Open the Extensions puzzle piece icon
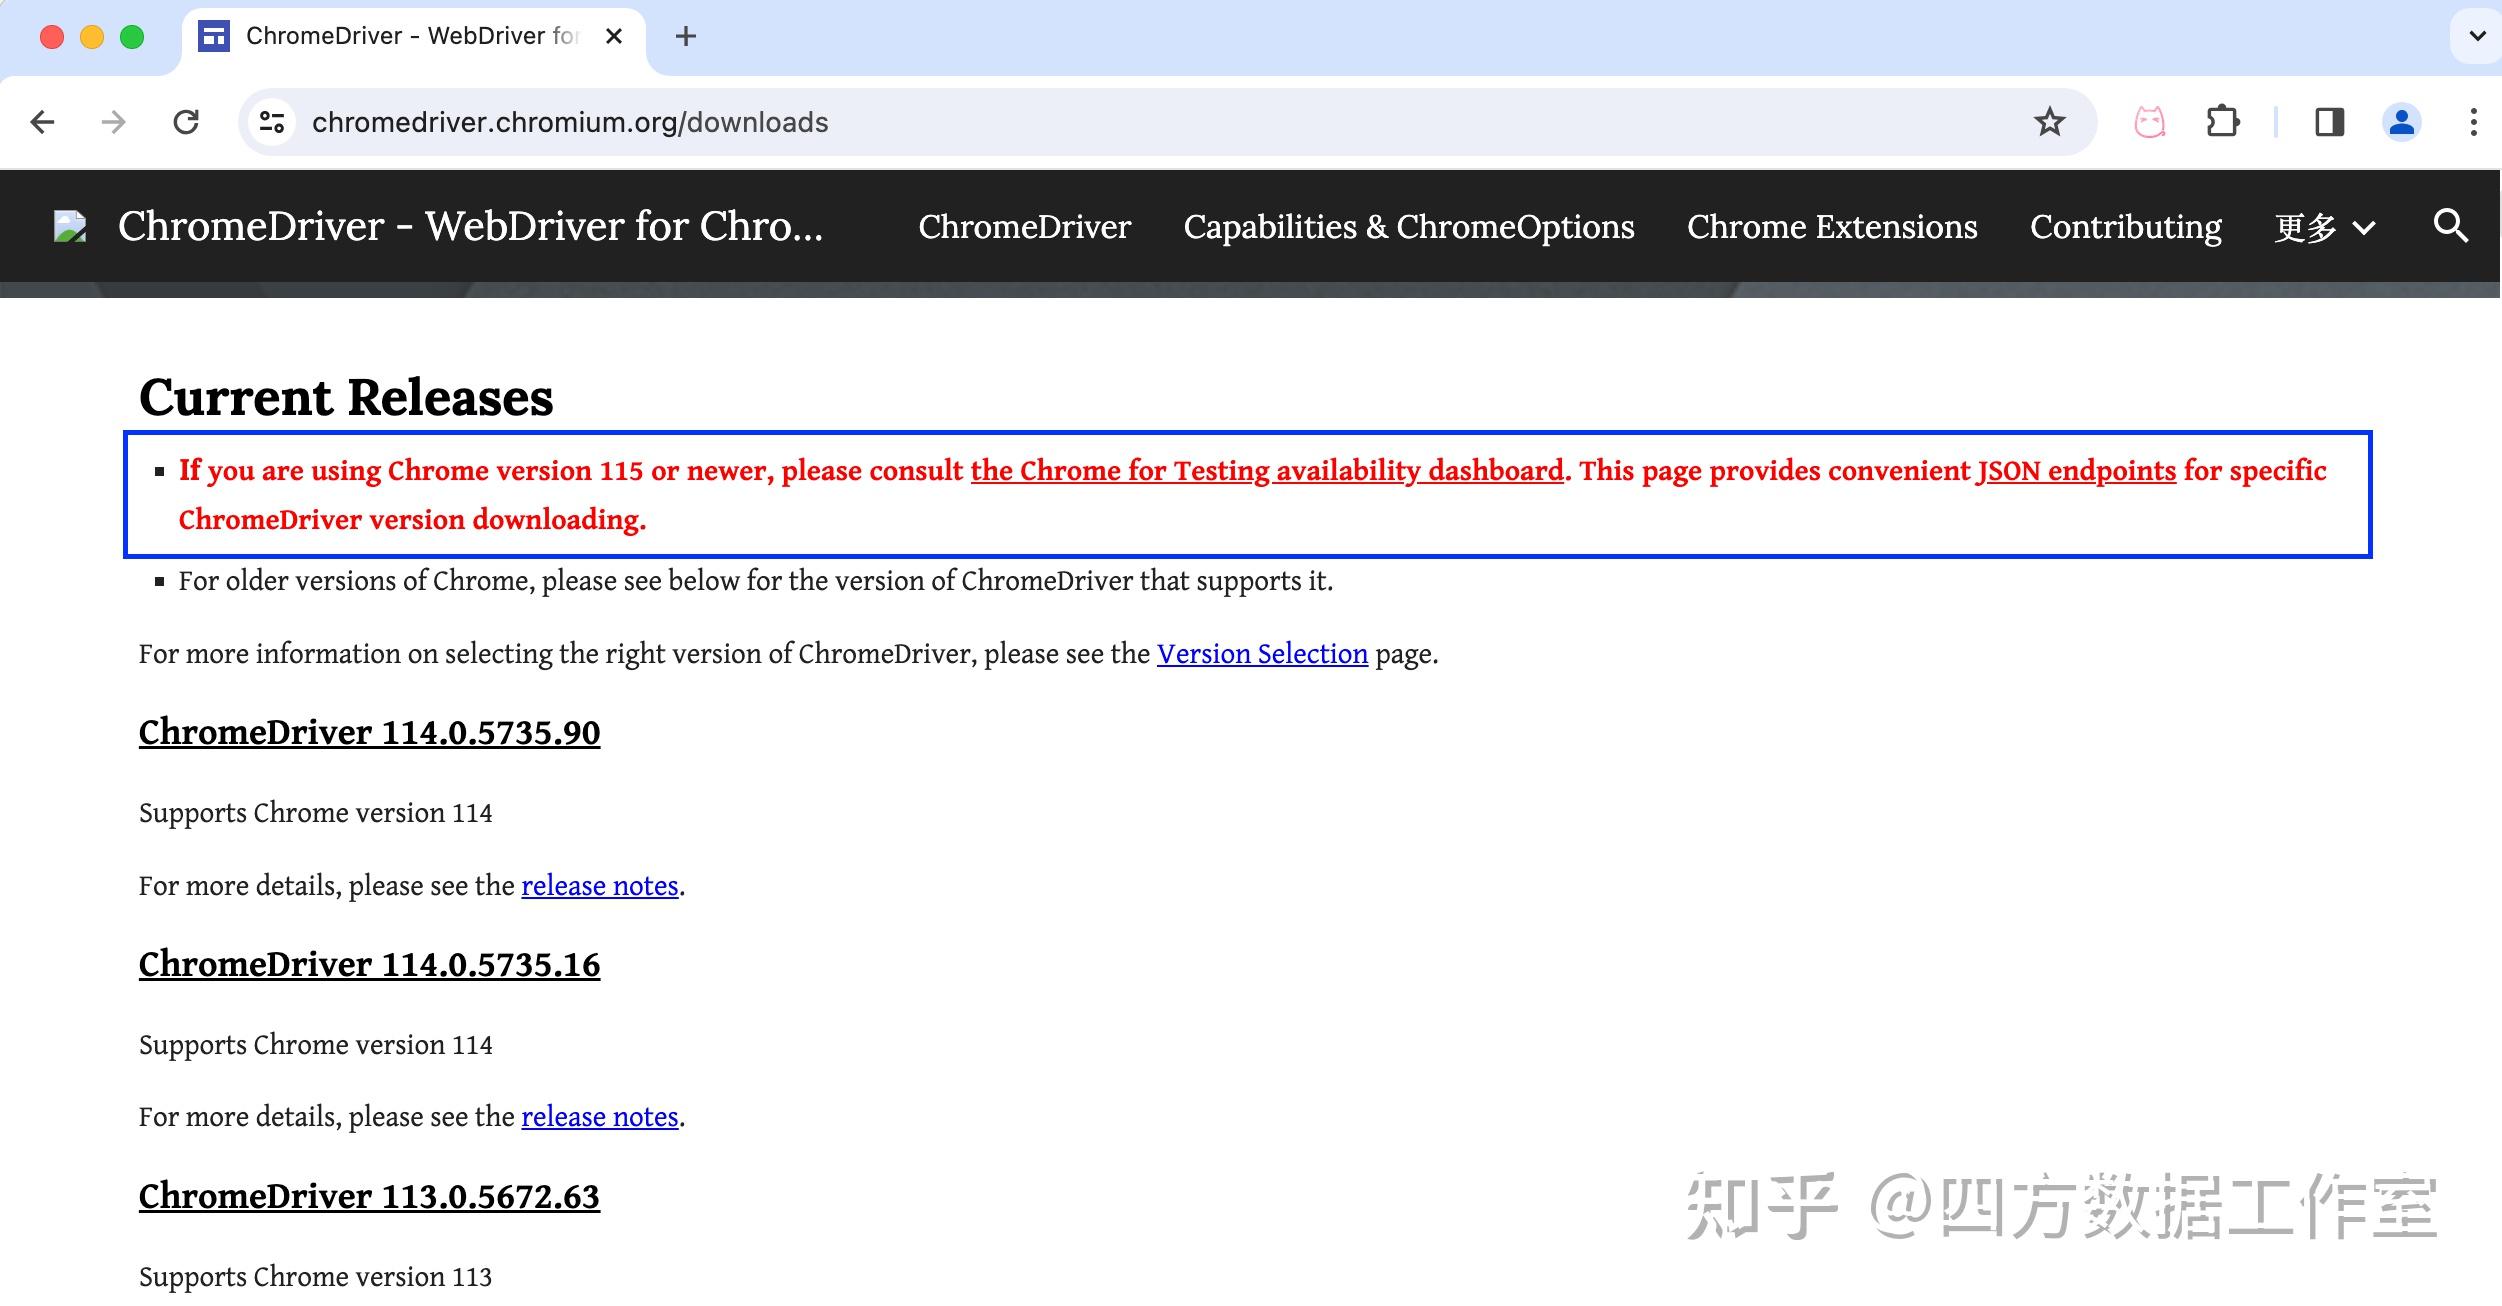This screenshot has width=2502, height=1306. pyautogui.click(x=2222, y=122)
